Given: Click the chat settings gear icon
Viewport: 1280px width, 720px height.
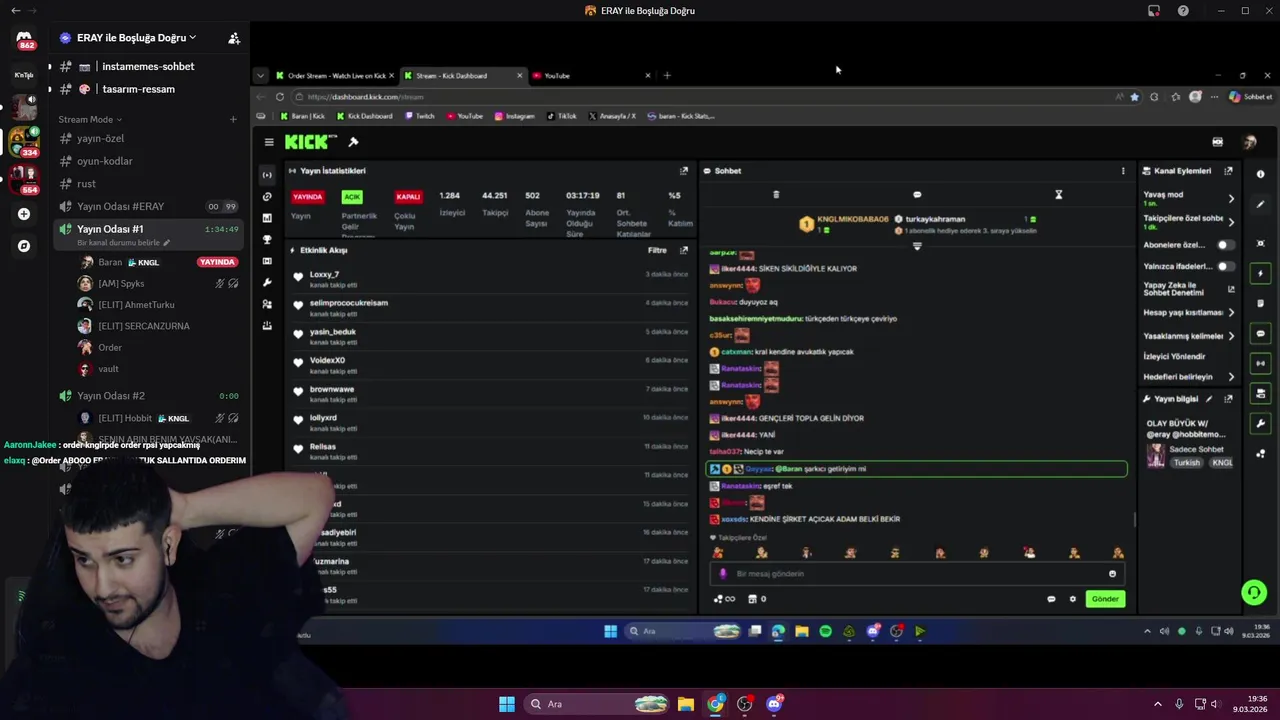Looking at the screenshot, I should point(1073,599).
